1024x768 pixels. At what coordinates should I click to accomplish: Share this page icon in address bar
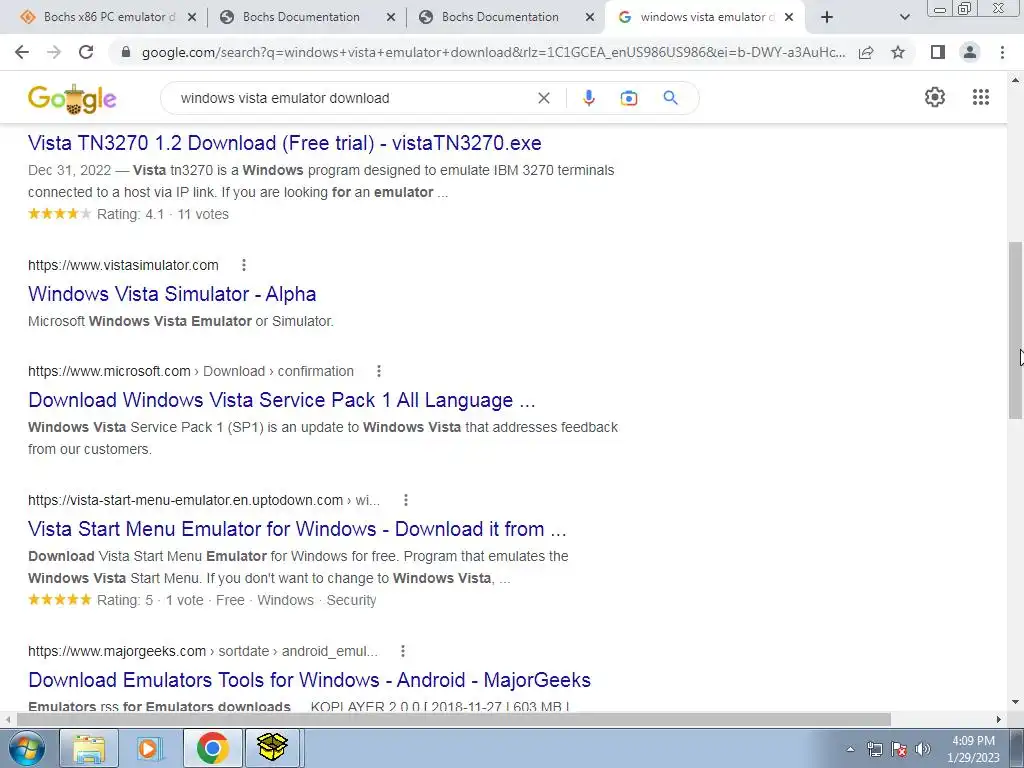pyautogui.click(x=866, y=52)
